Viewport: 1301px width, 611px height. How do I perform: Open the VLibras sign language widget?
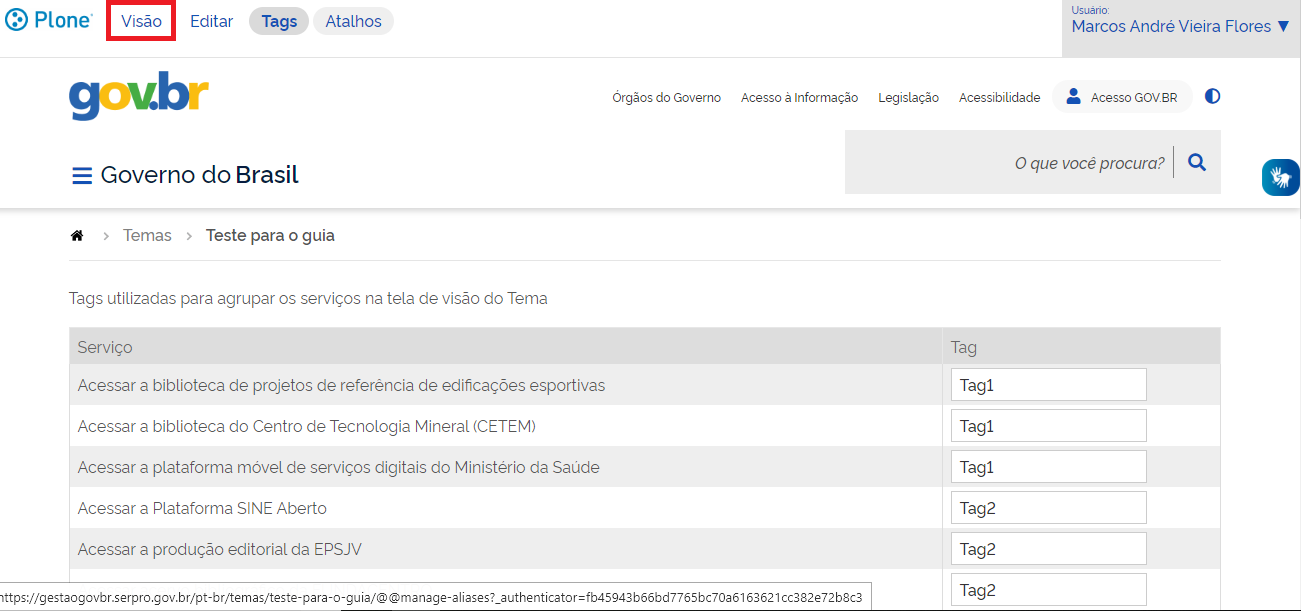click(1280, 178)
